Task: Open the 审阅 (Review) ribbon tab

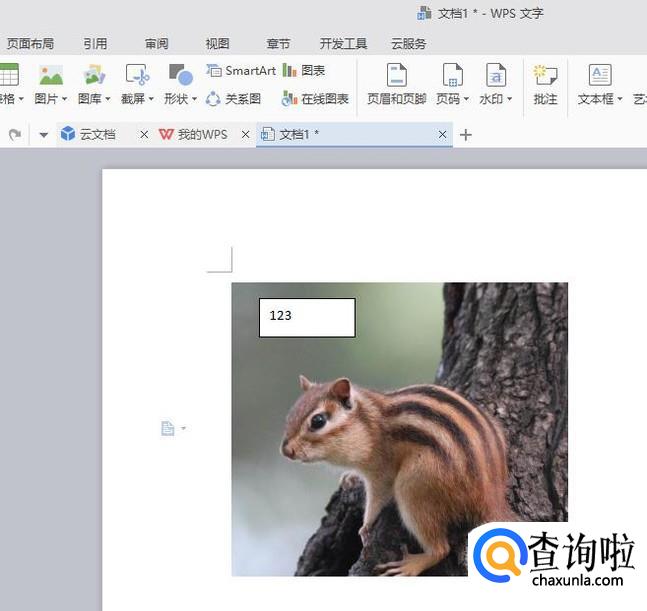Action: click(x=157, y=44)
